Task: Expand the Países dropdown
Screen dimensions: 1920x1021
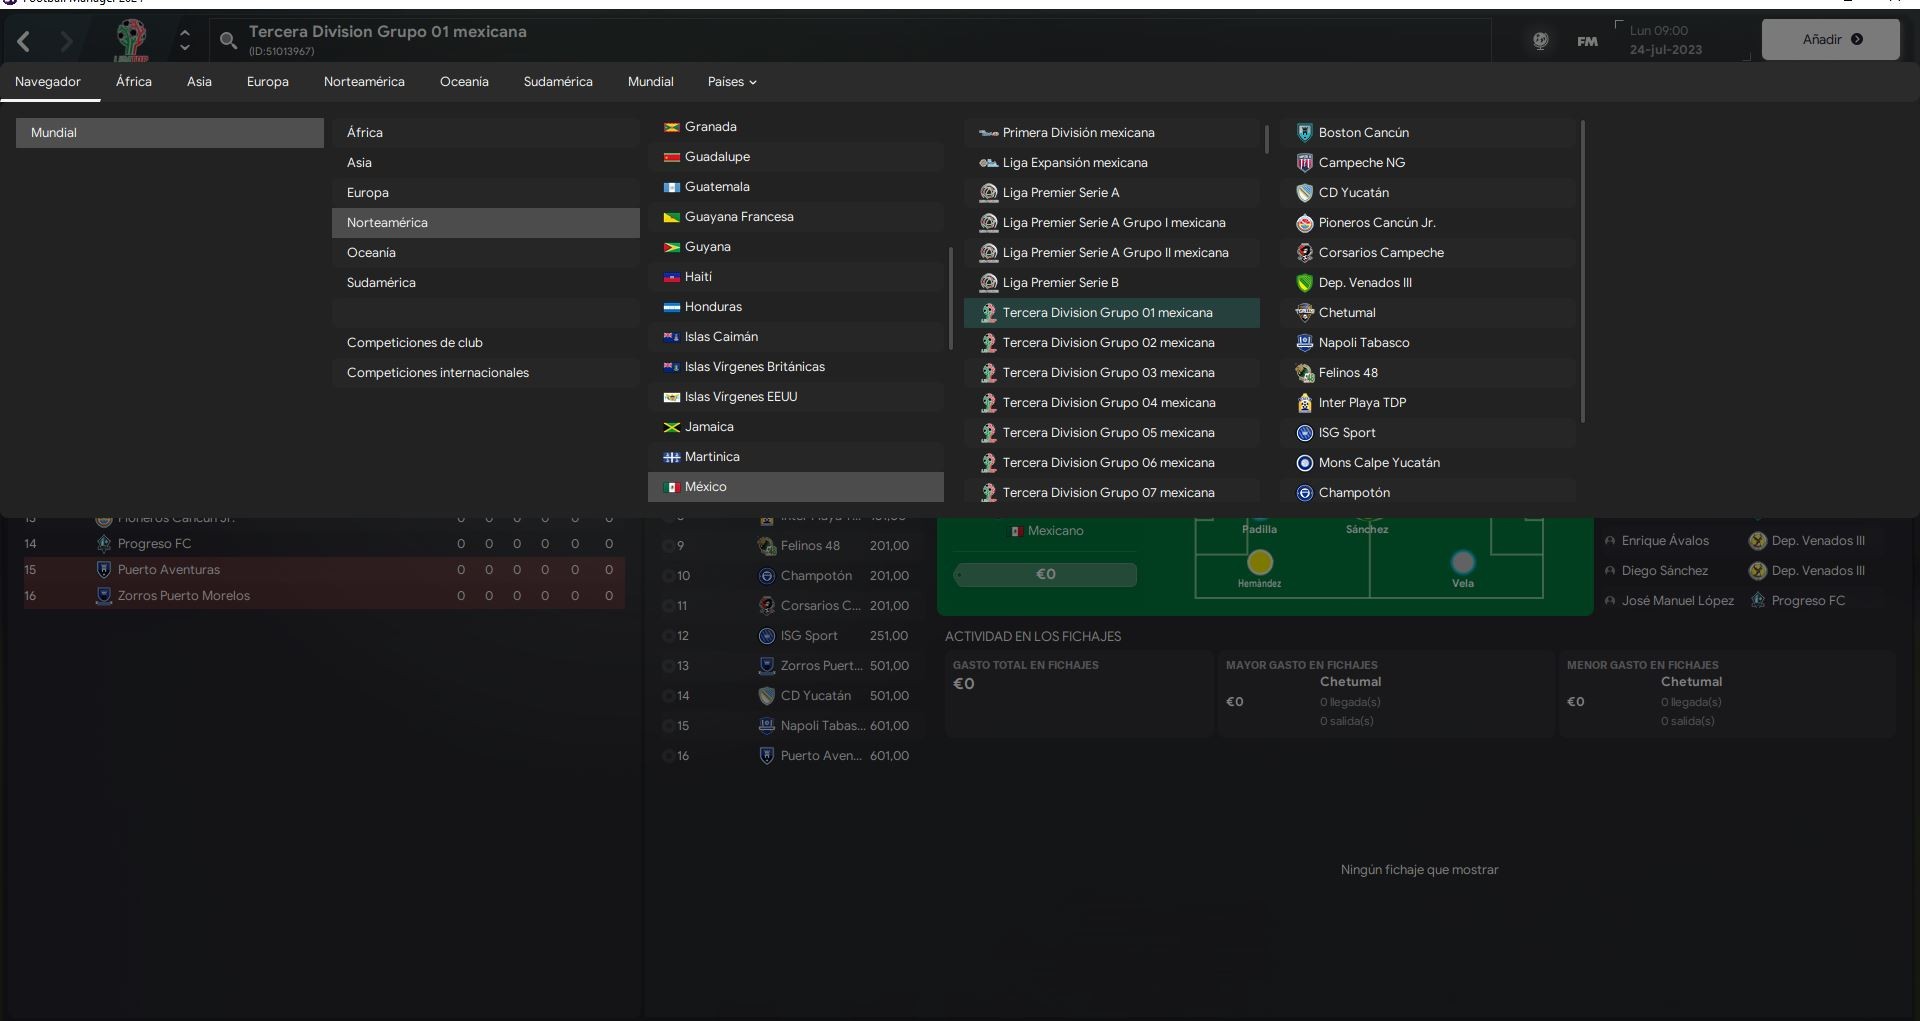Action: point(732,82)
